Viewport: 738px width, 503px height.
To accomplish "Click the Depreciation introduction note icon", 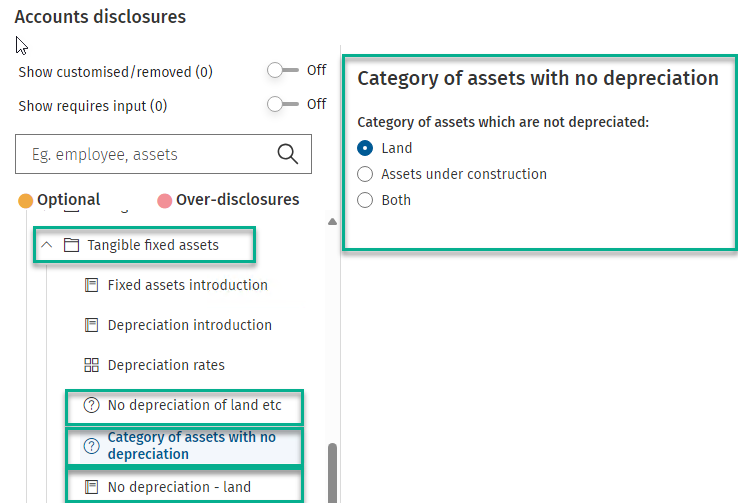I will point(91,325).
